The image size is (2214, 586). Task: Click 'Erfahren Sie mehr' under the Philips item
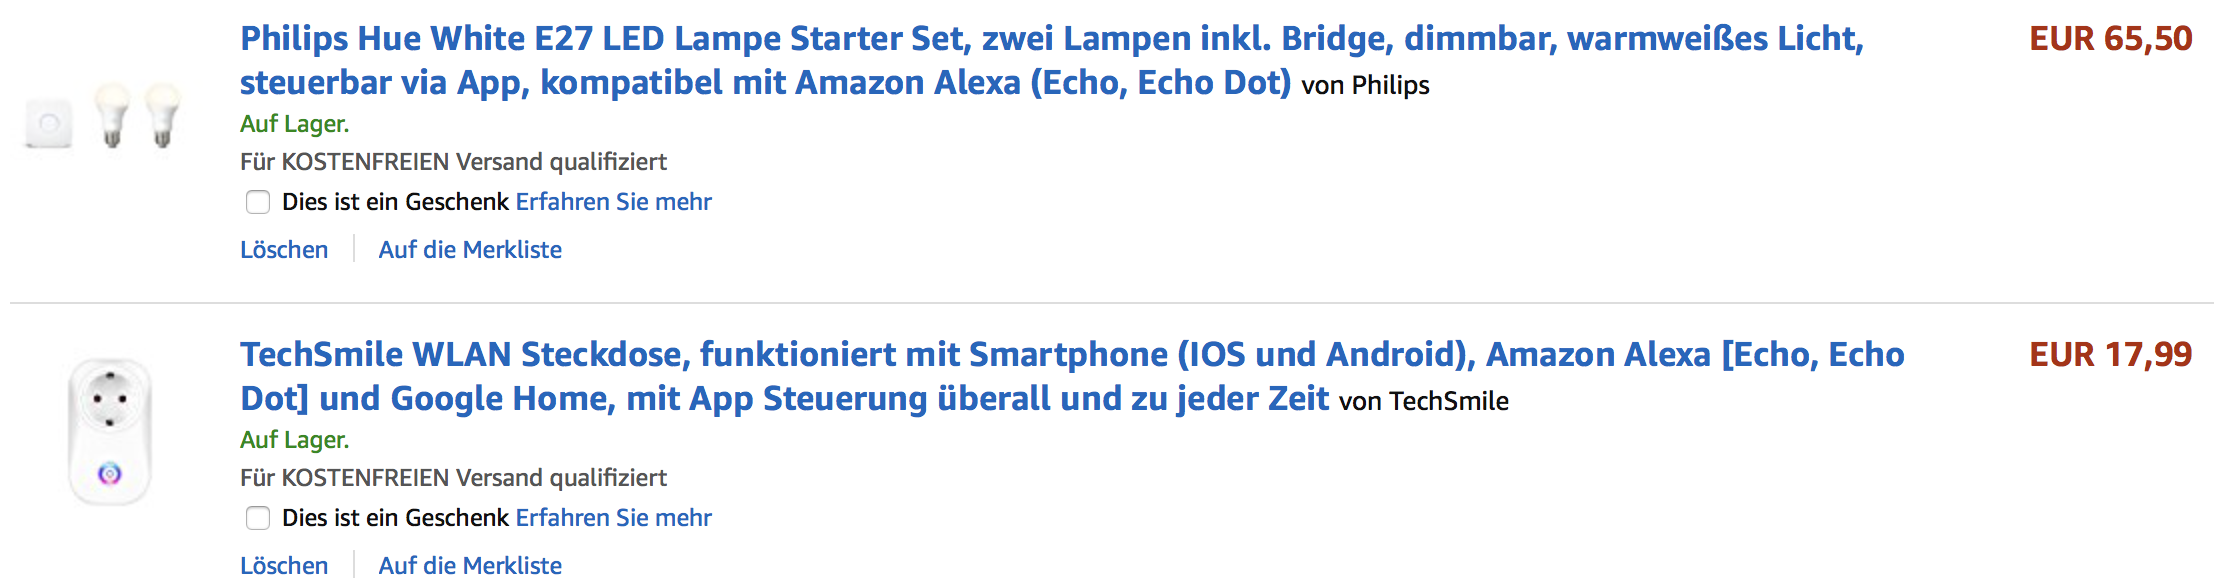tap(613, 202)
